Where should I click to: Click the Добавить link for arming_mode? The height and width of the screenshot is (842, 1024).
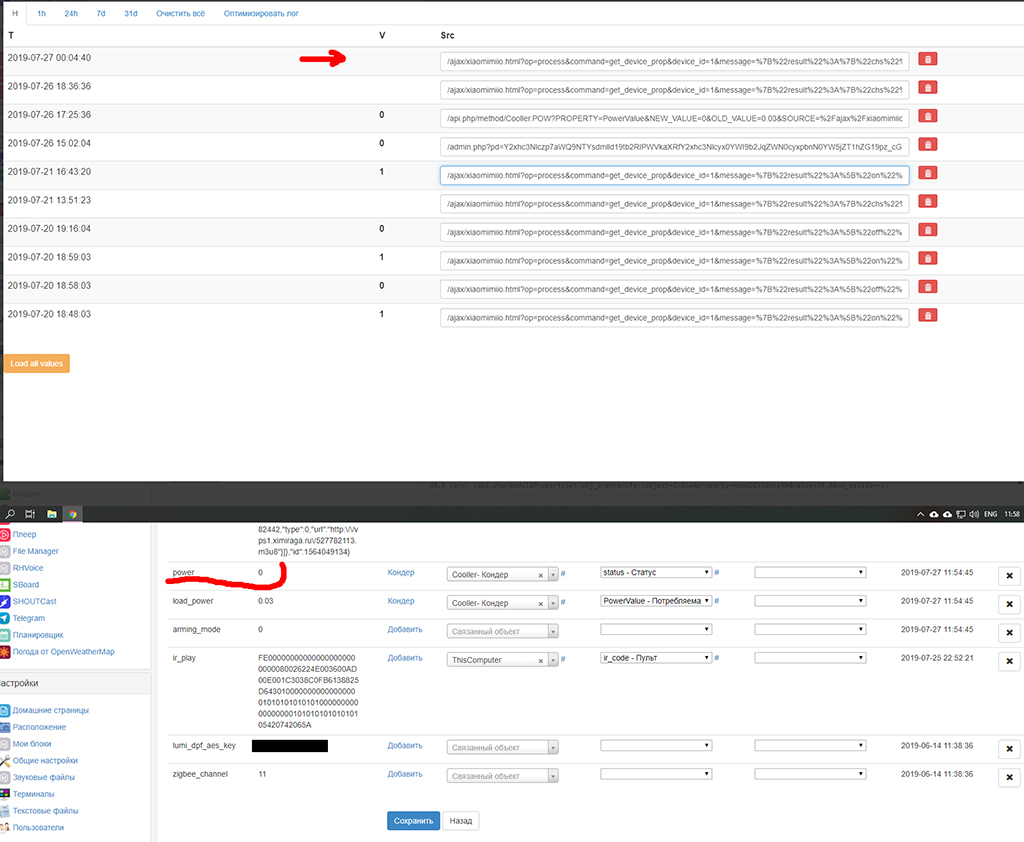tap(404, 630)
